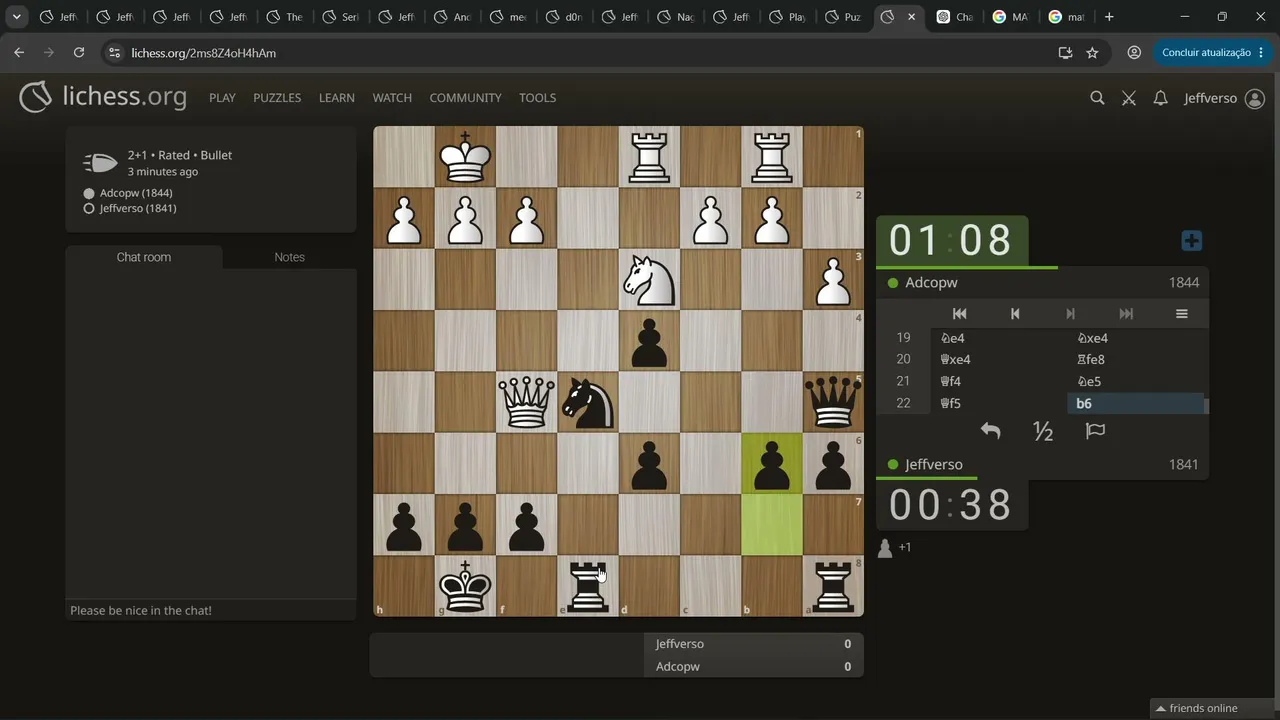Give opponent more time with blue plus
Image resolution: width=1280 pixels, height=720 pixels.
point(1191,241)
